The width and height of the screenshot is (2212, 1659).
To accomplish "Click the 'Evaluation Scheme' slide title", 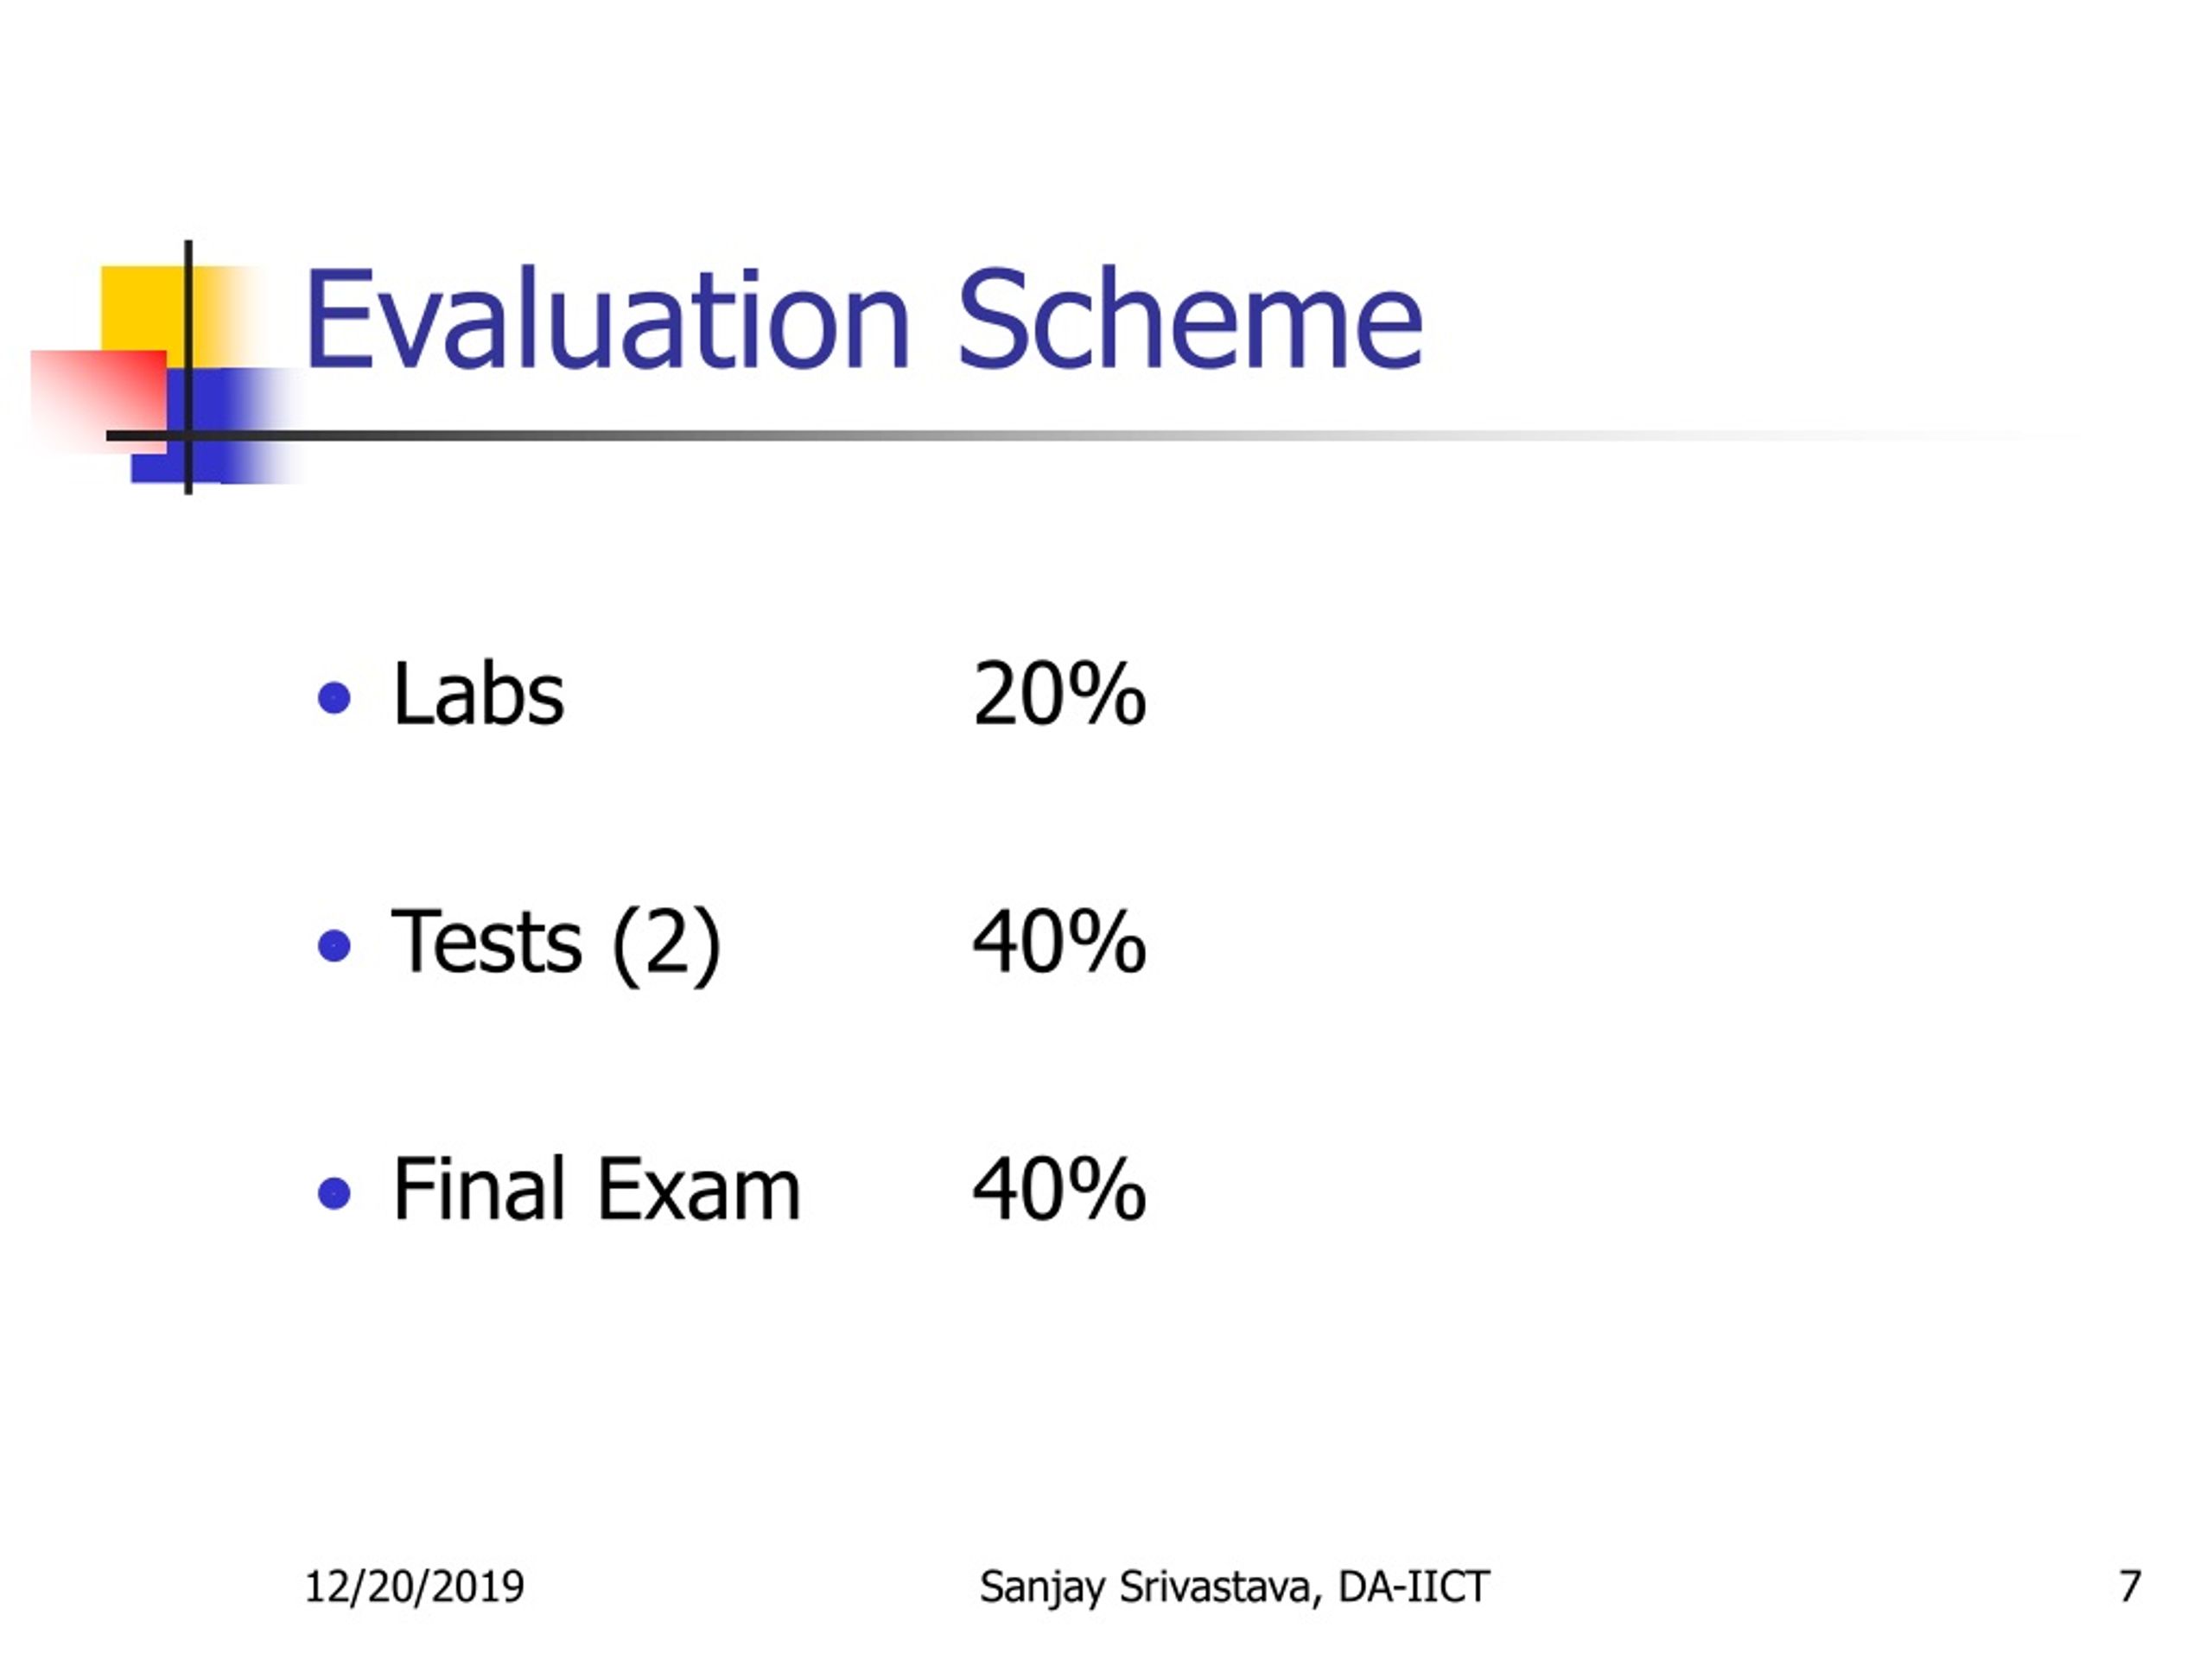I will pos(863,320).
